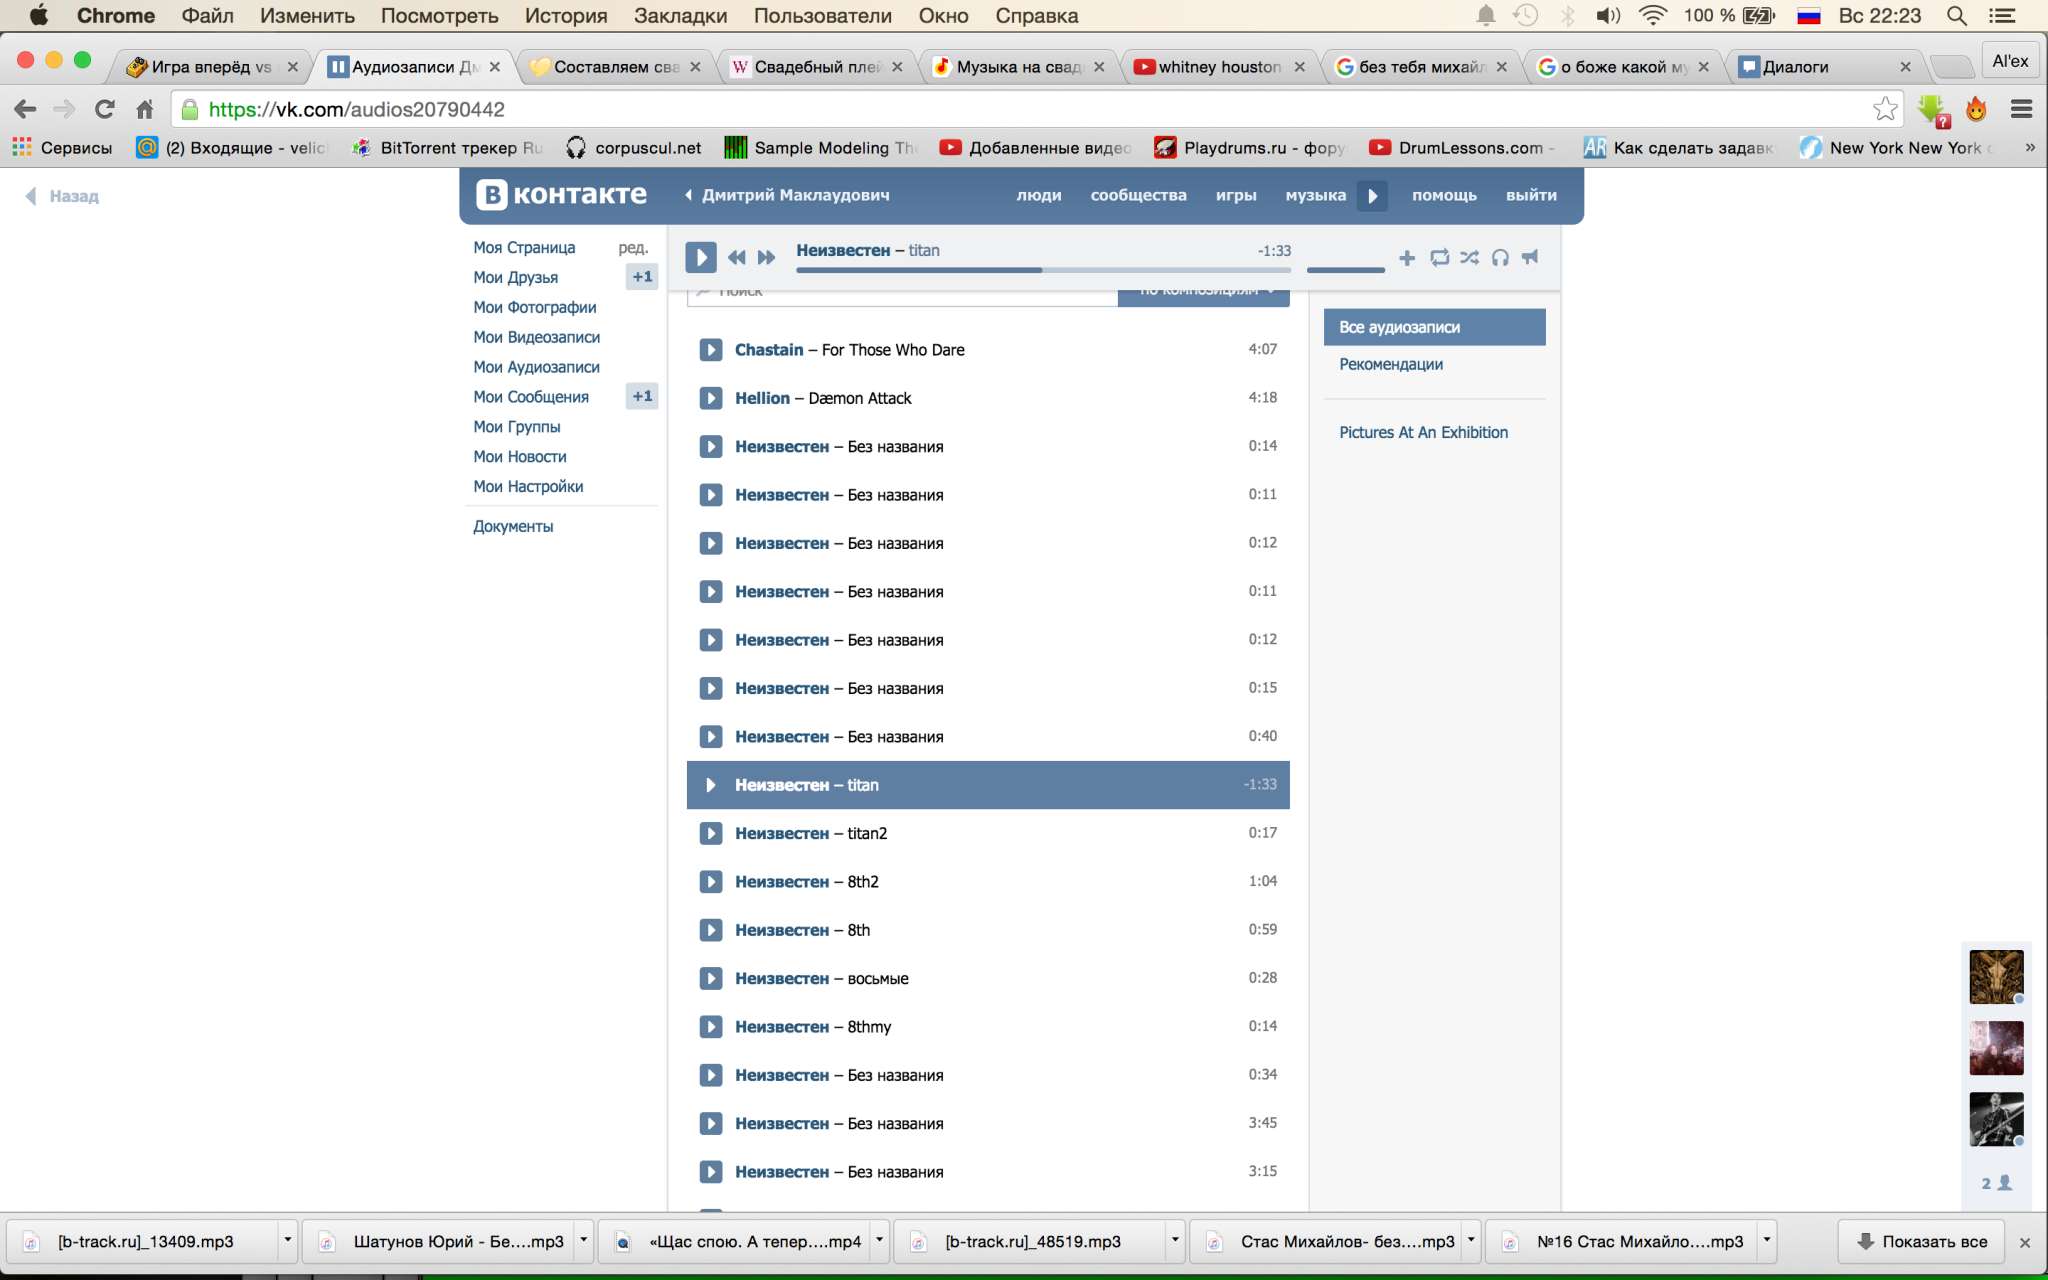
Task: Open dropdown arrow for Шатунов Юрий download
Action: (583, 1240)
